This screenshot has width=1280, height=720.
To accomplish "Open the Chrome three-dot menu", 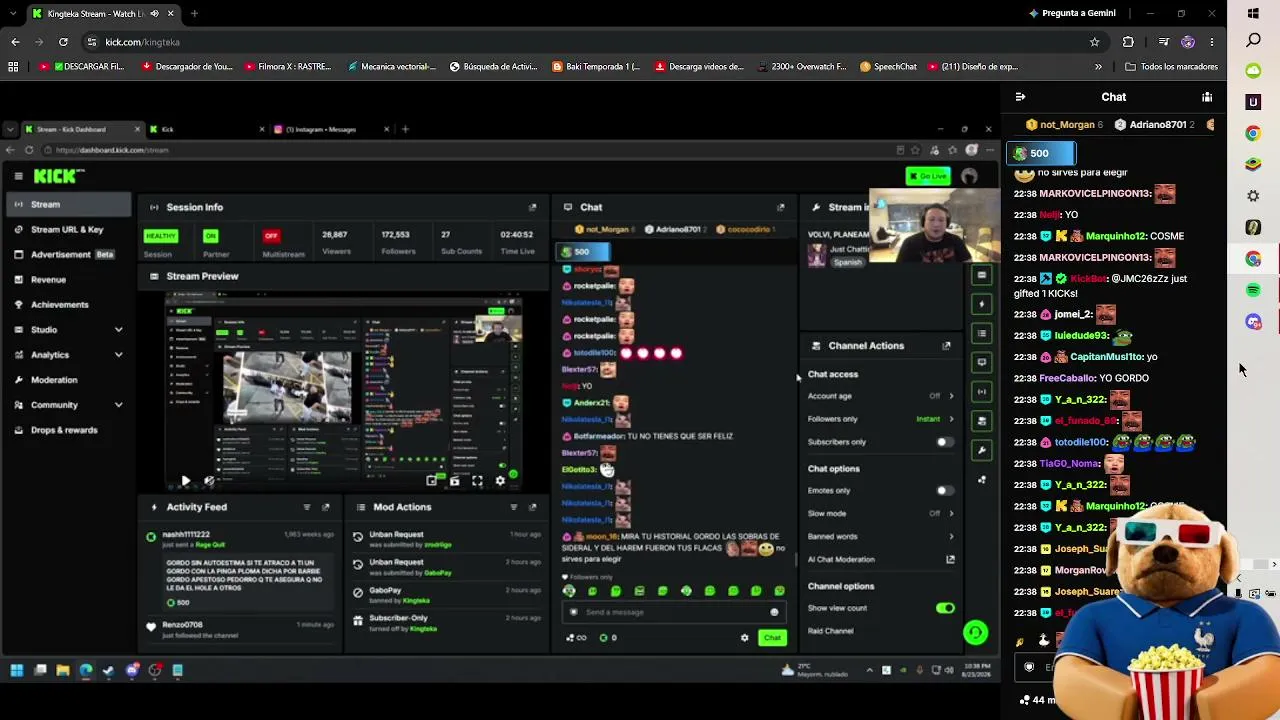I will pyautogui.click(x=1211, y=42).
